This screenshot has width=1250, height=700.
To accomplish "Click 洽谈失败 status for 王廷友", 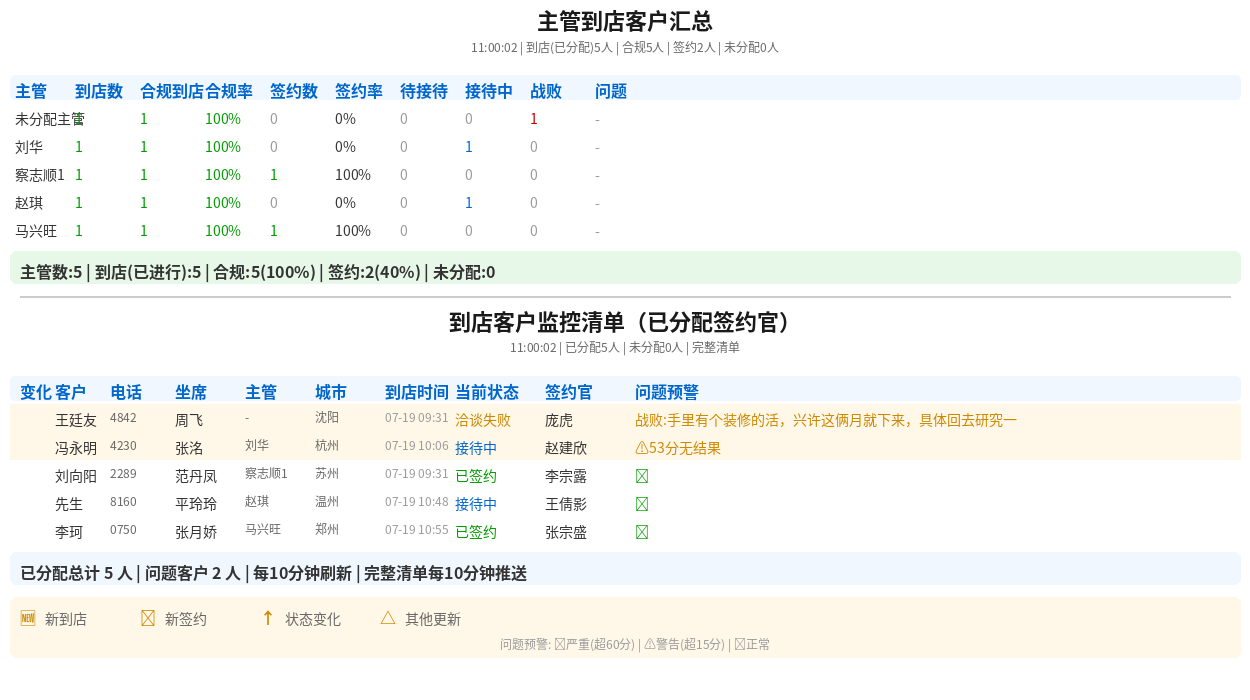I will [x=483, y=420].
